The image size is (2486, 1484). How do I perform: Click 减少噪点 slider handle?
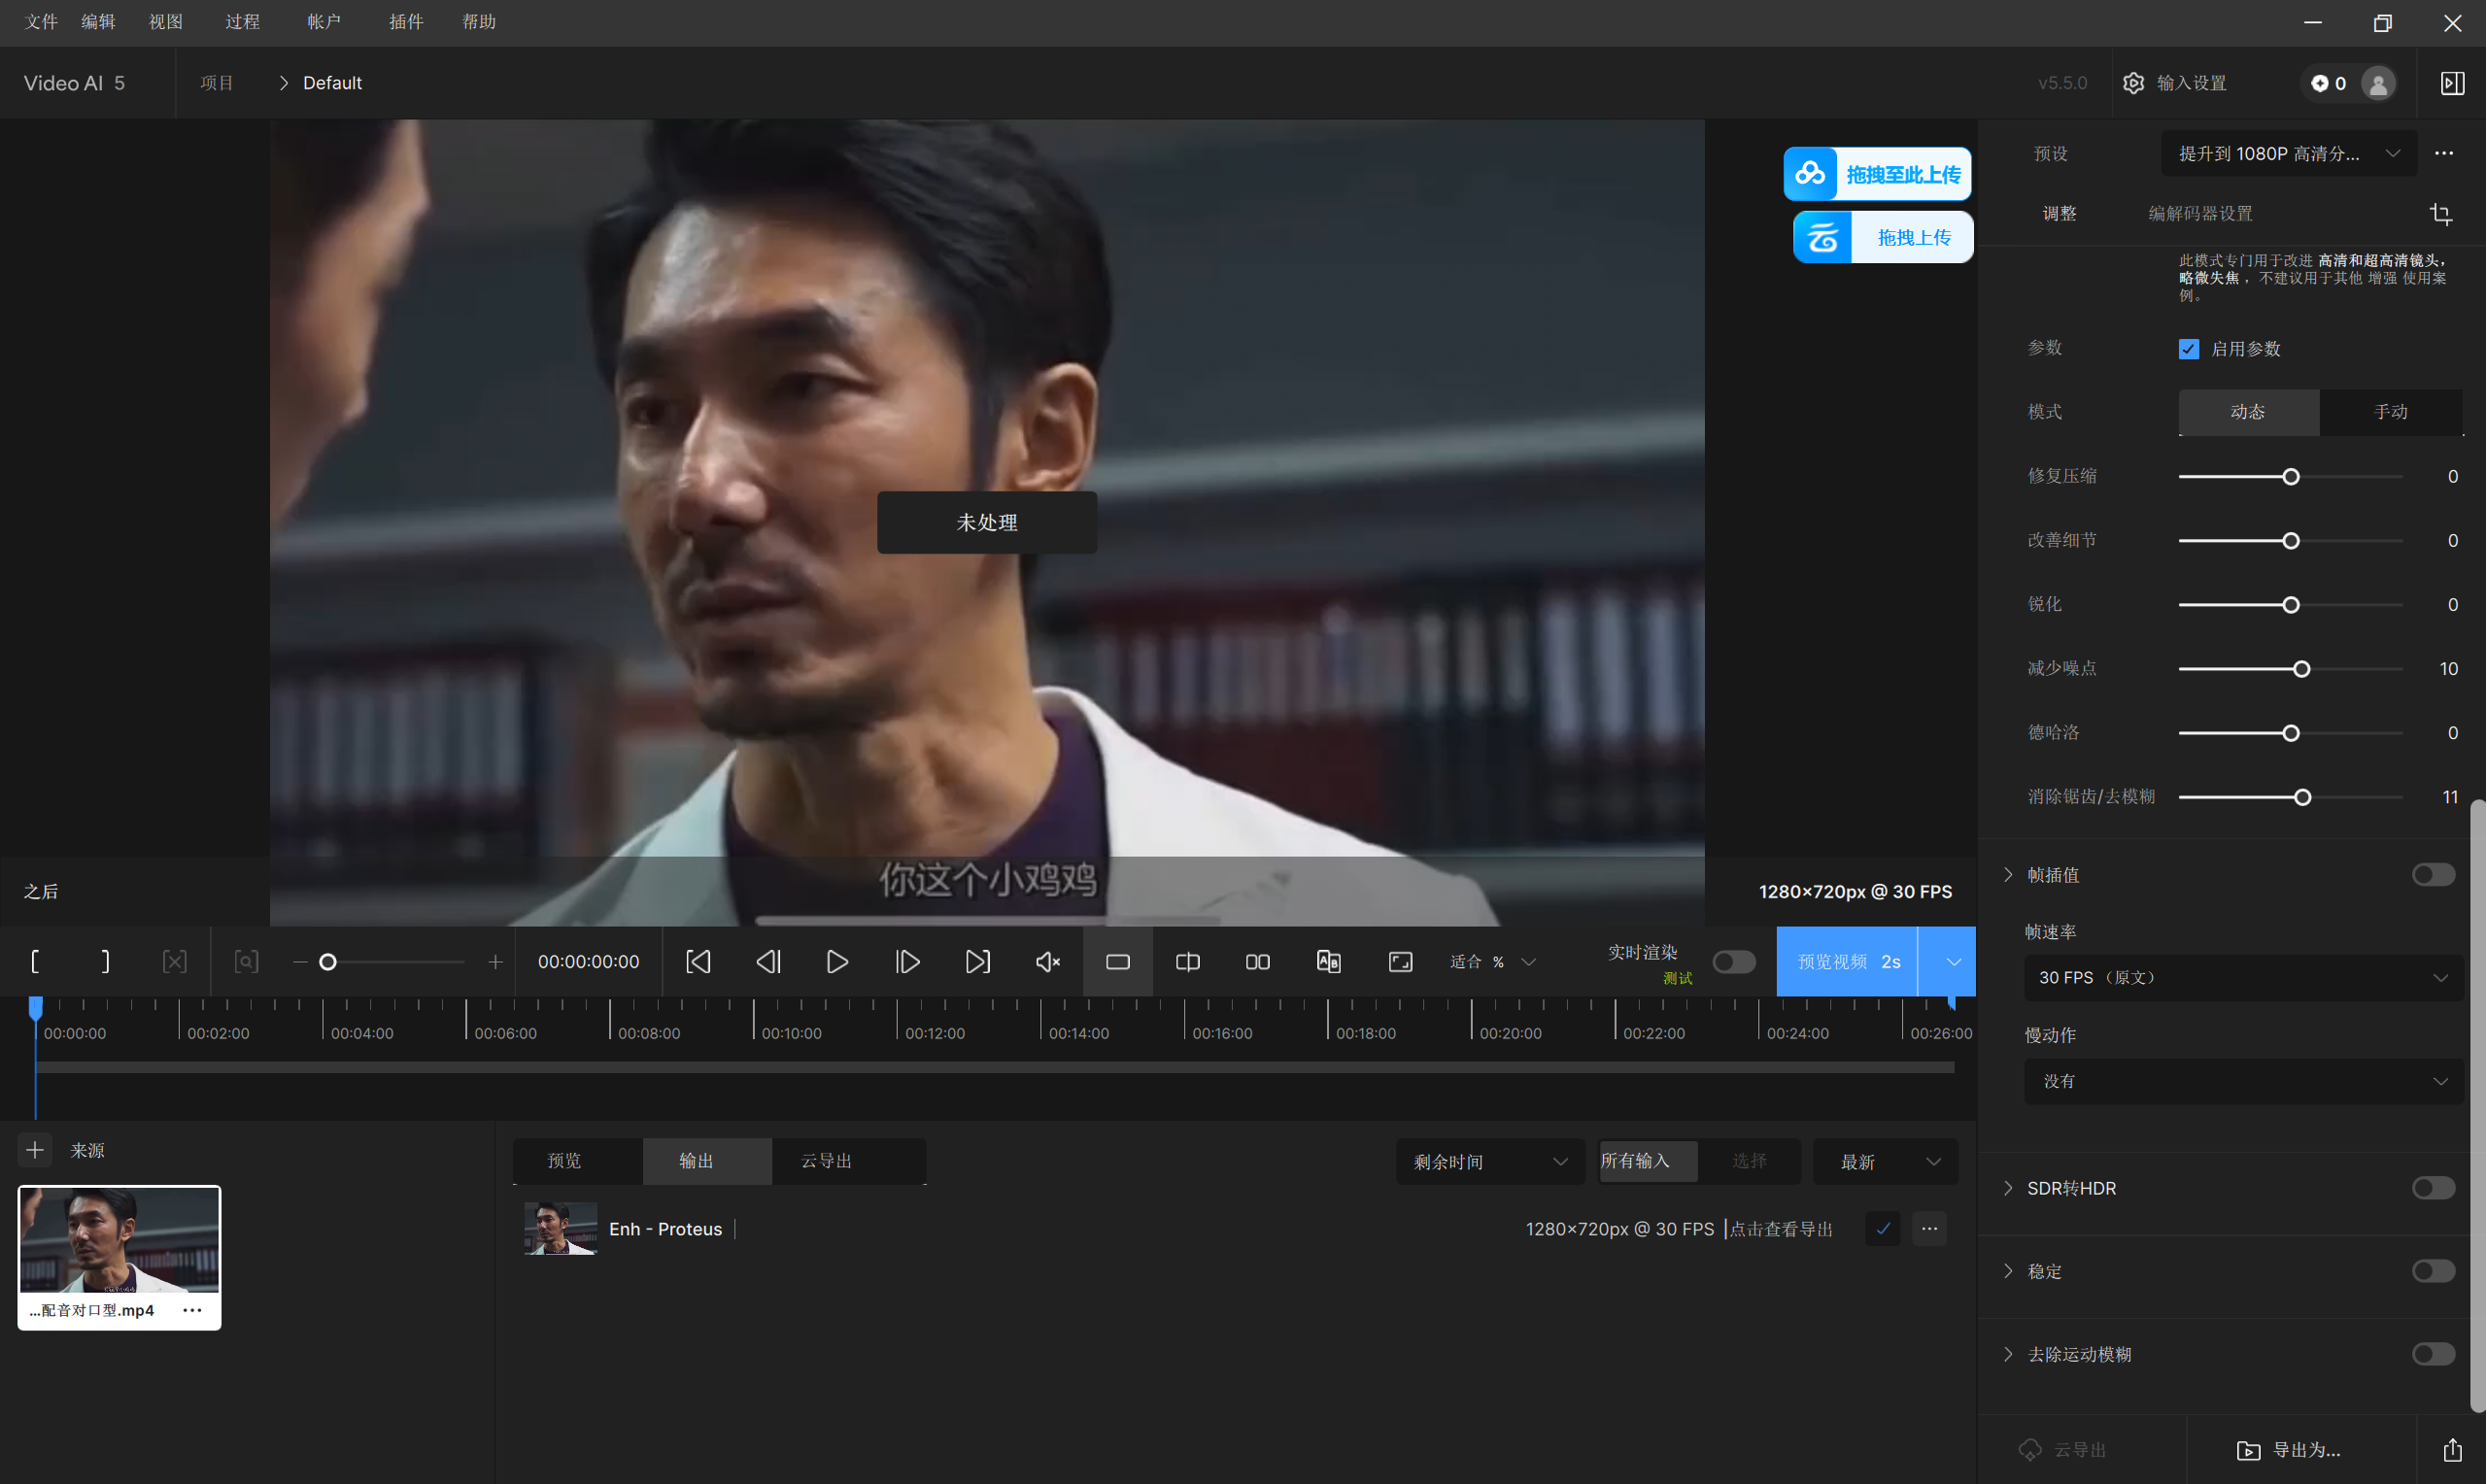2302,669
